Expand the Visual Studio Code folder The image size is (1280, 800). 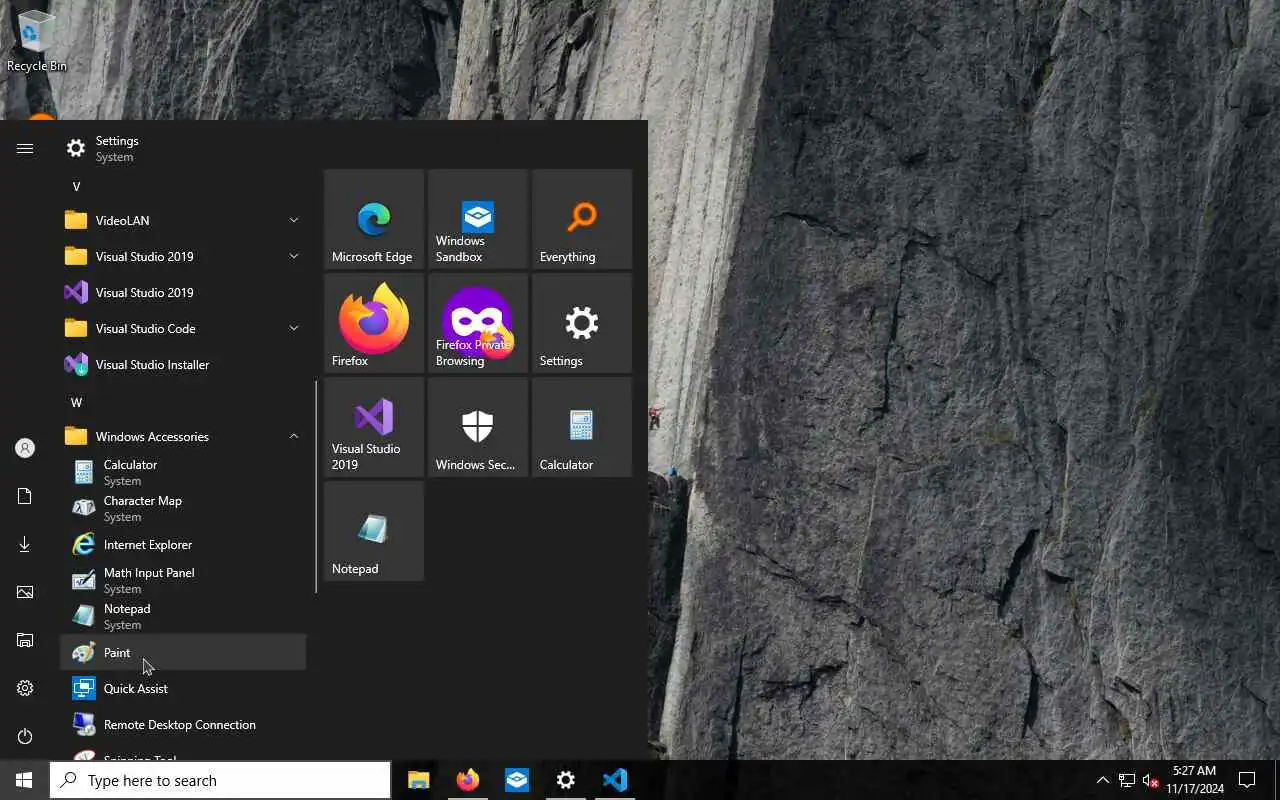(x=183, y=328)
